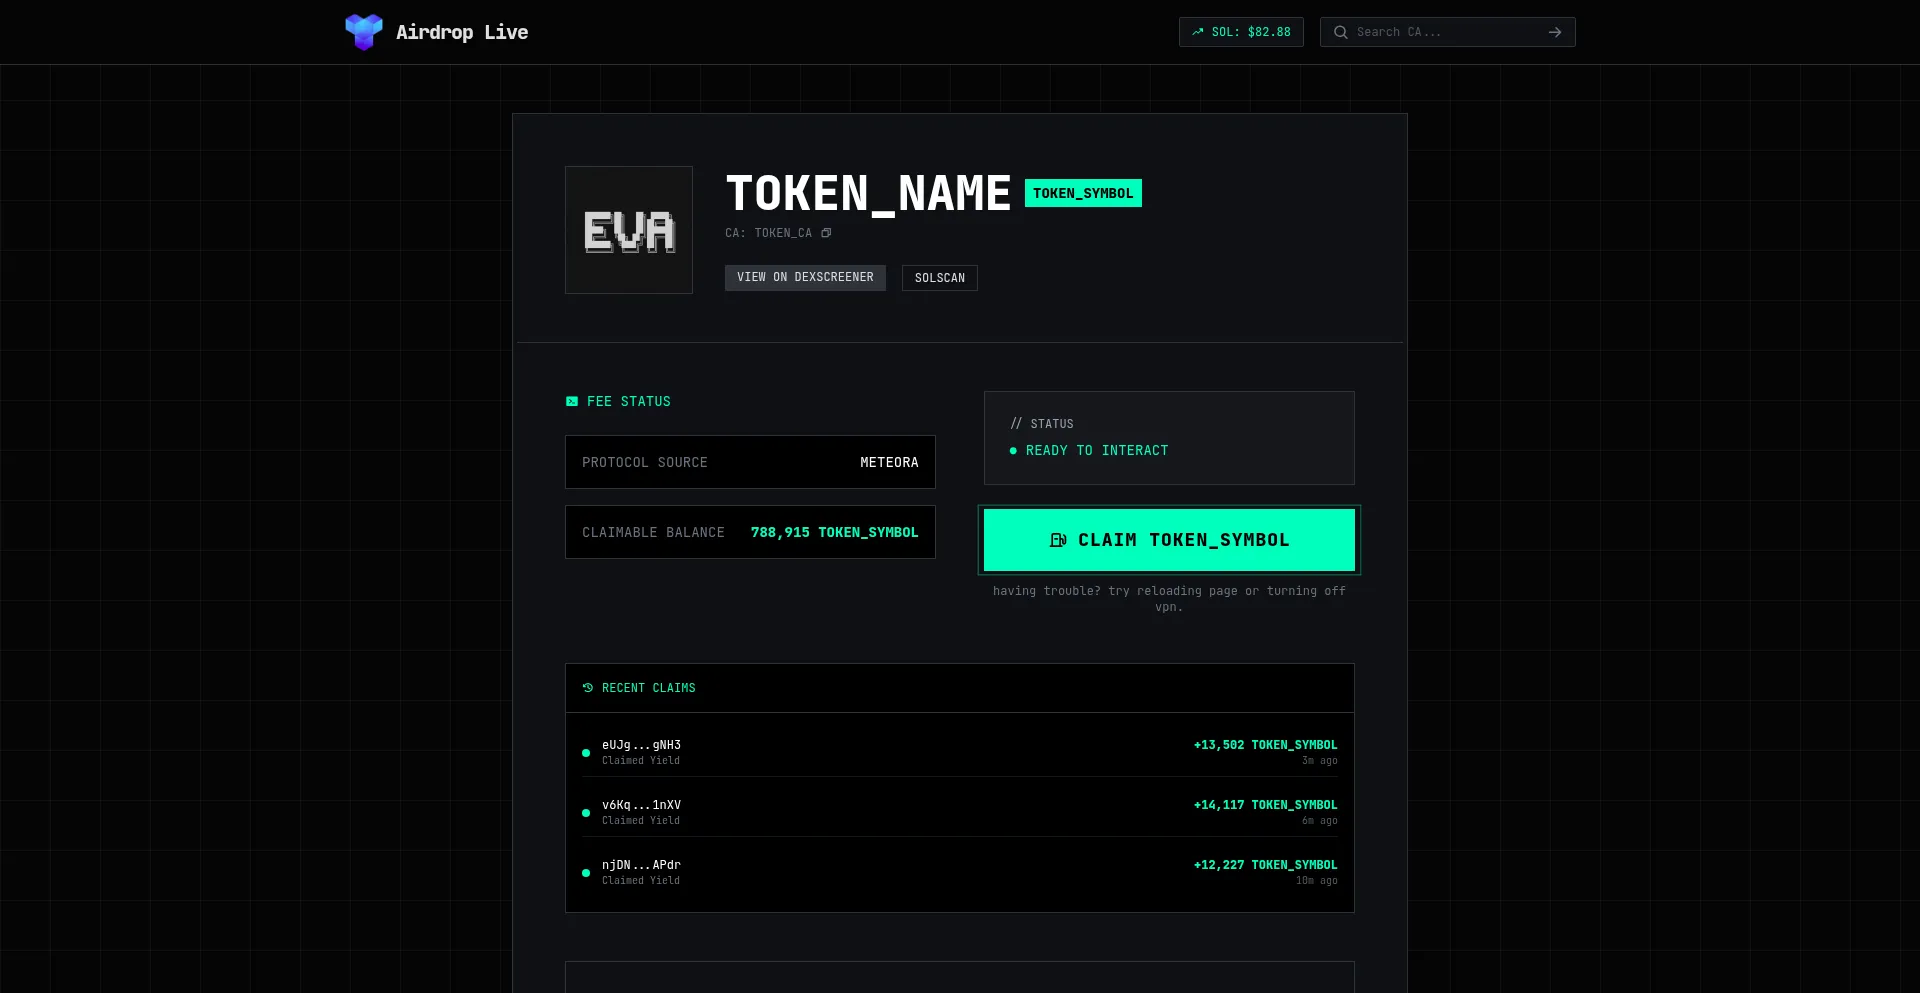1920x993 pixels.
Task: Click the EVA token logo thumbnail
Action: (x=629, y=230)
